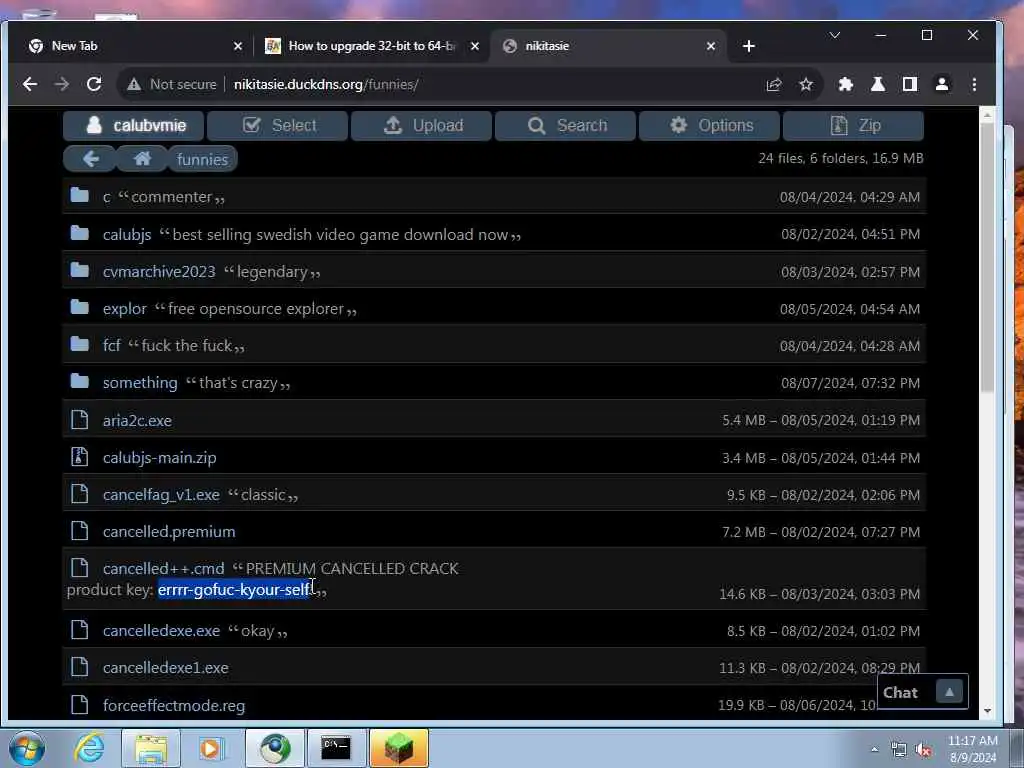Viewport: 1024px width, 768px height.
Task: Open the explor folder
Action: point(125,309)
